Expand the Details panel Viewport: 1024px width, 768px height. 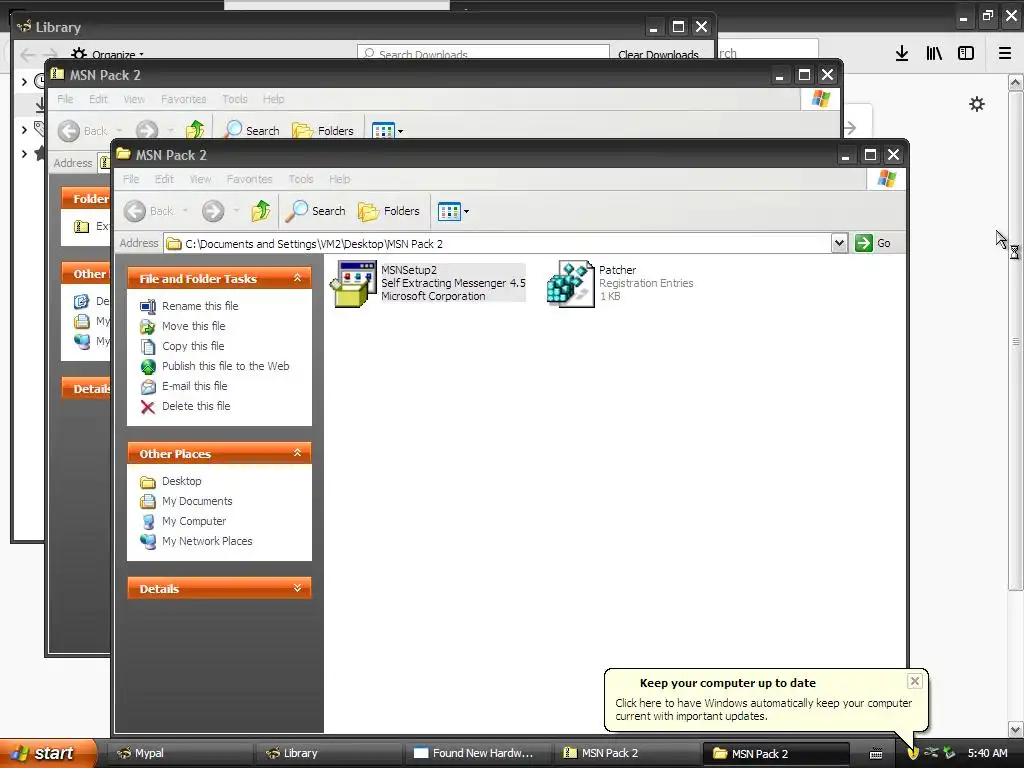click(297, 588)
